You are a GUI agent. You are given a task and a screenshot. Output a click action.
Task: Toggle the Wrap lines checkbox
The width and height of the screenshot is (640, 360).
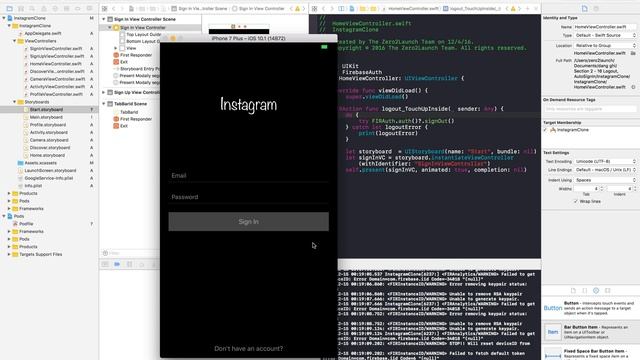coord(576,201)
